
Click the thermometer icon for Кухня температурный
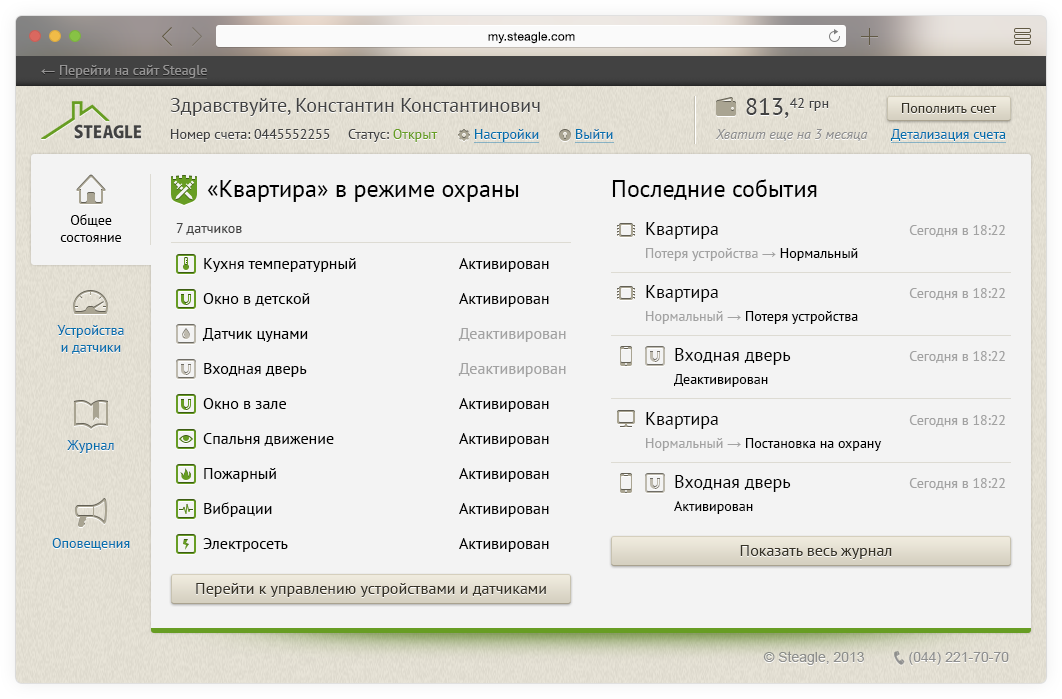pyautogui.click(x=186, y=264)
